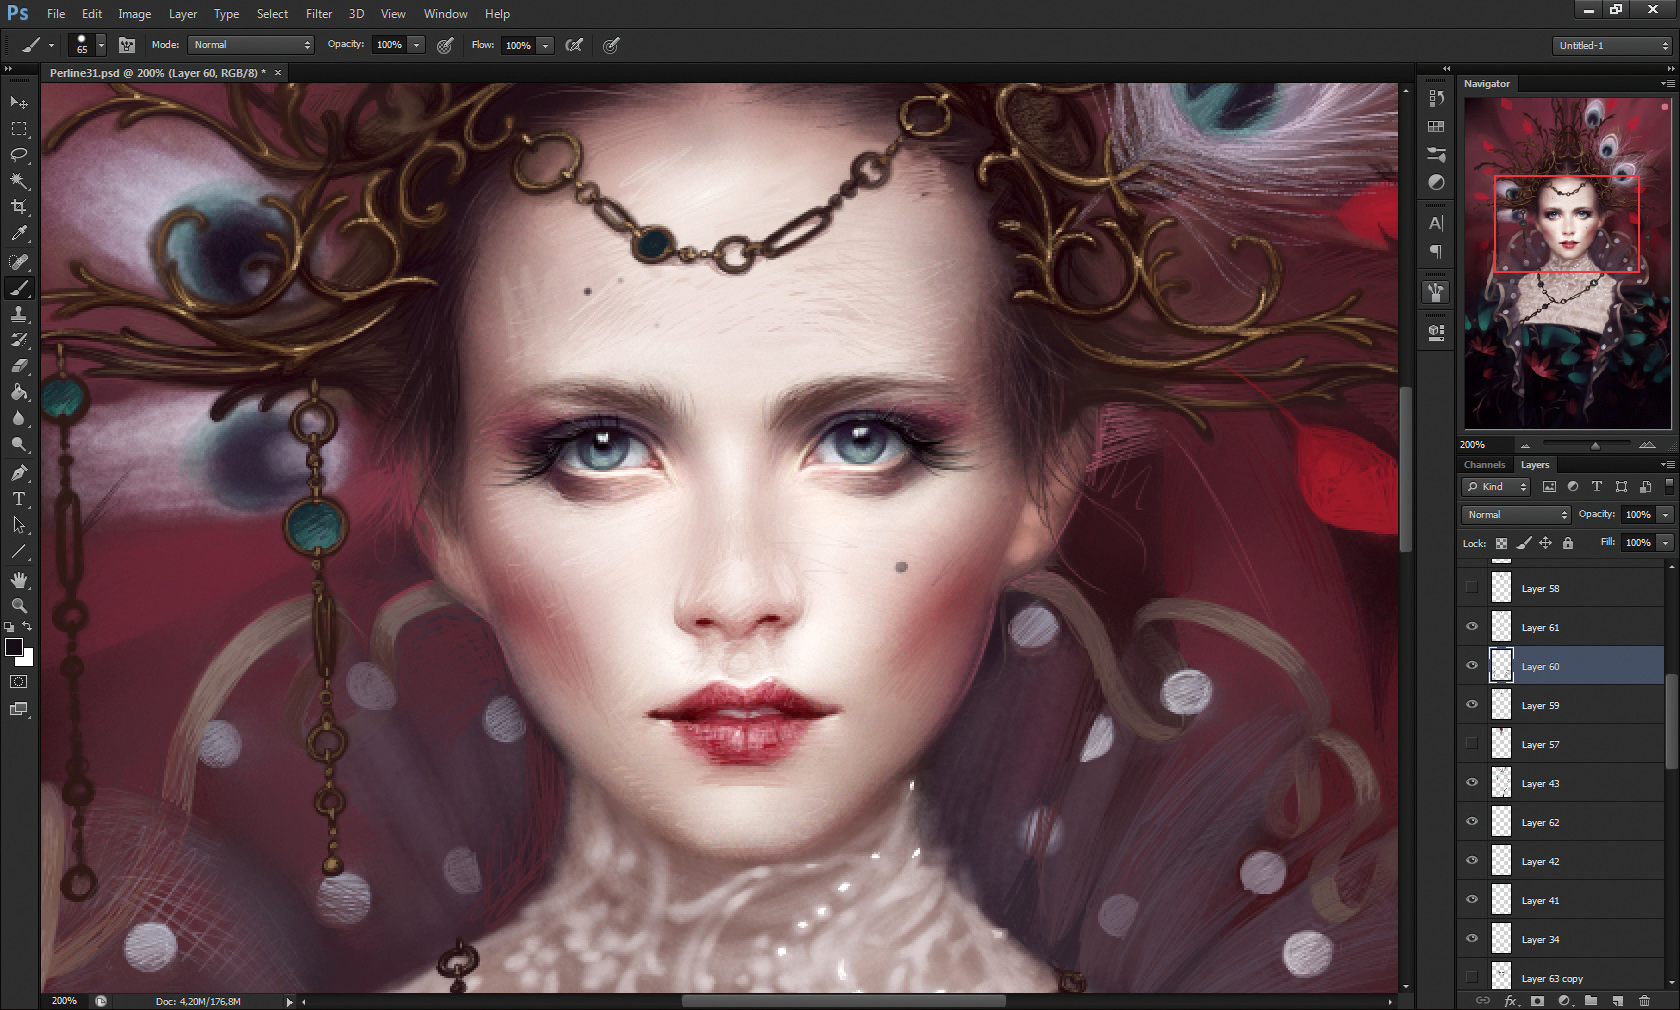Open the Window menu
Viewport: 1680px width, 1010px height.
pyautogui.click(x=445, y=14)
